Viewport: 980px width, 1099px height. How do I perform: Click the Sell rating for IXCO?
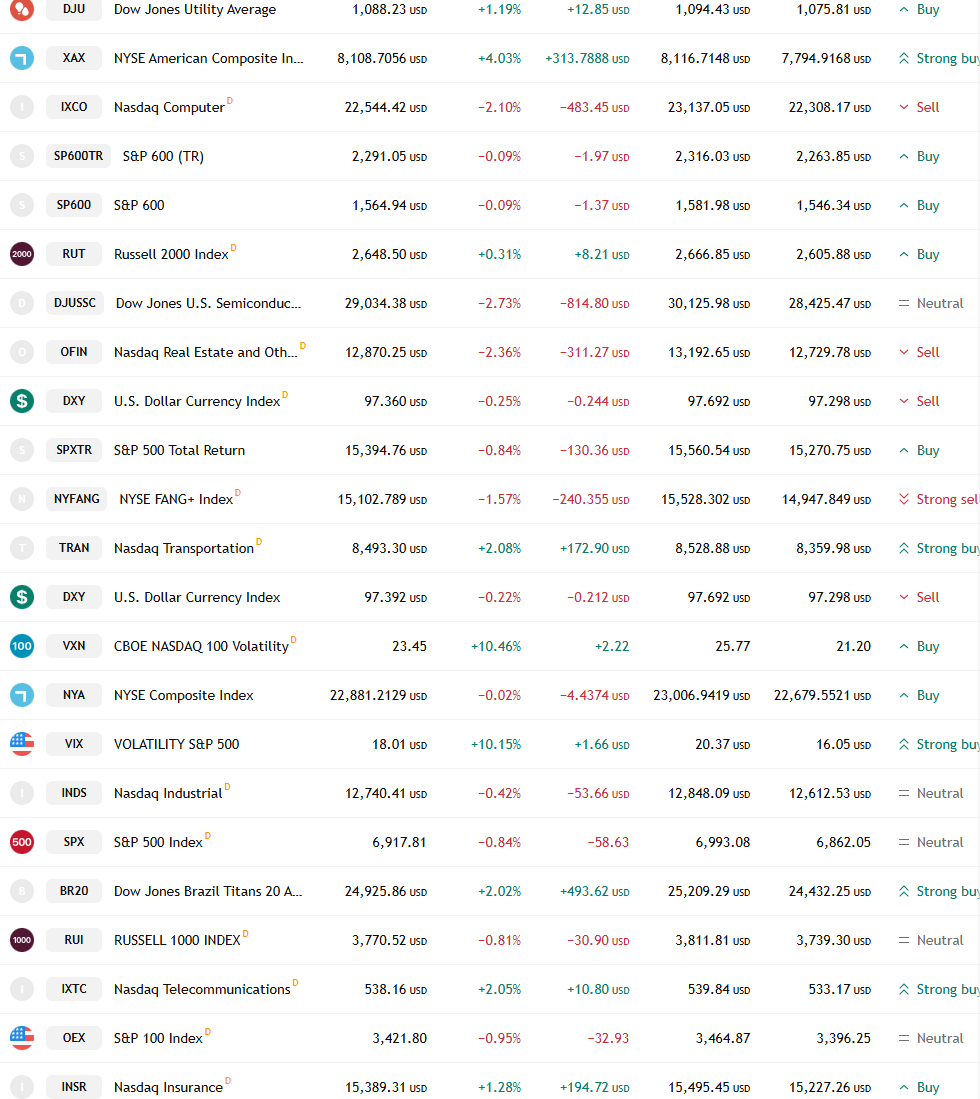click(x=919, y=107)
